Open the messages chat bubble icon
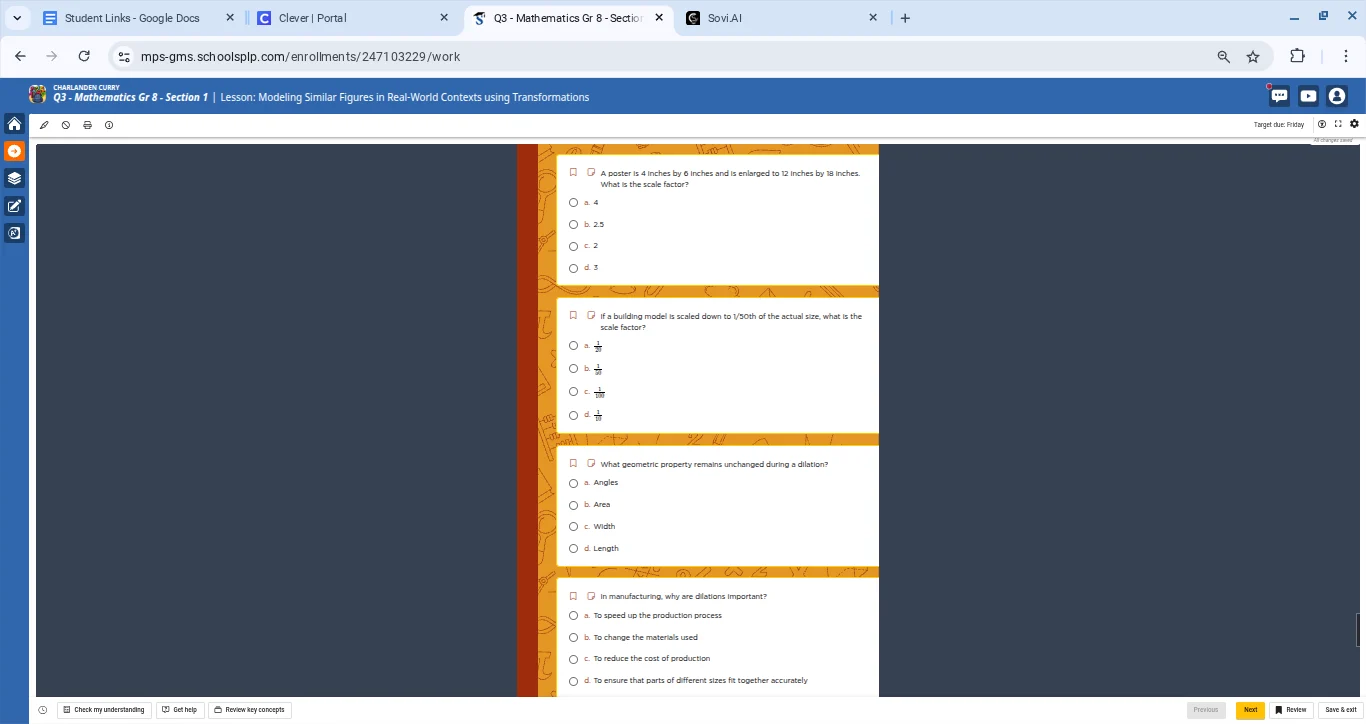The image size is (1366, 724). click(1279, 96)
